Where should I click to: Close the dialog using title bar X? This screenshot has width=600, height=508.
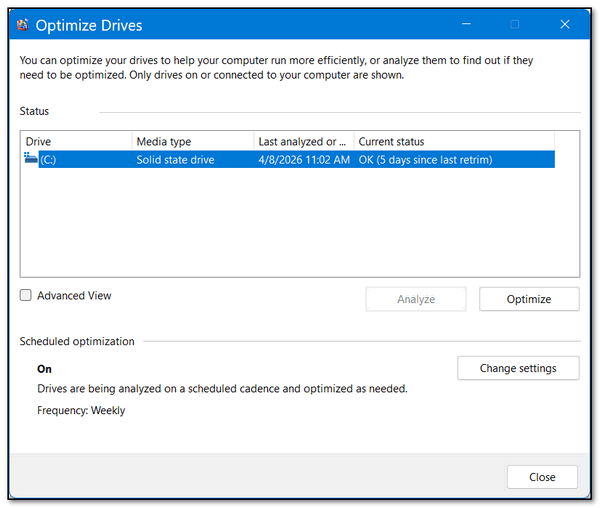[566, 24]
